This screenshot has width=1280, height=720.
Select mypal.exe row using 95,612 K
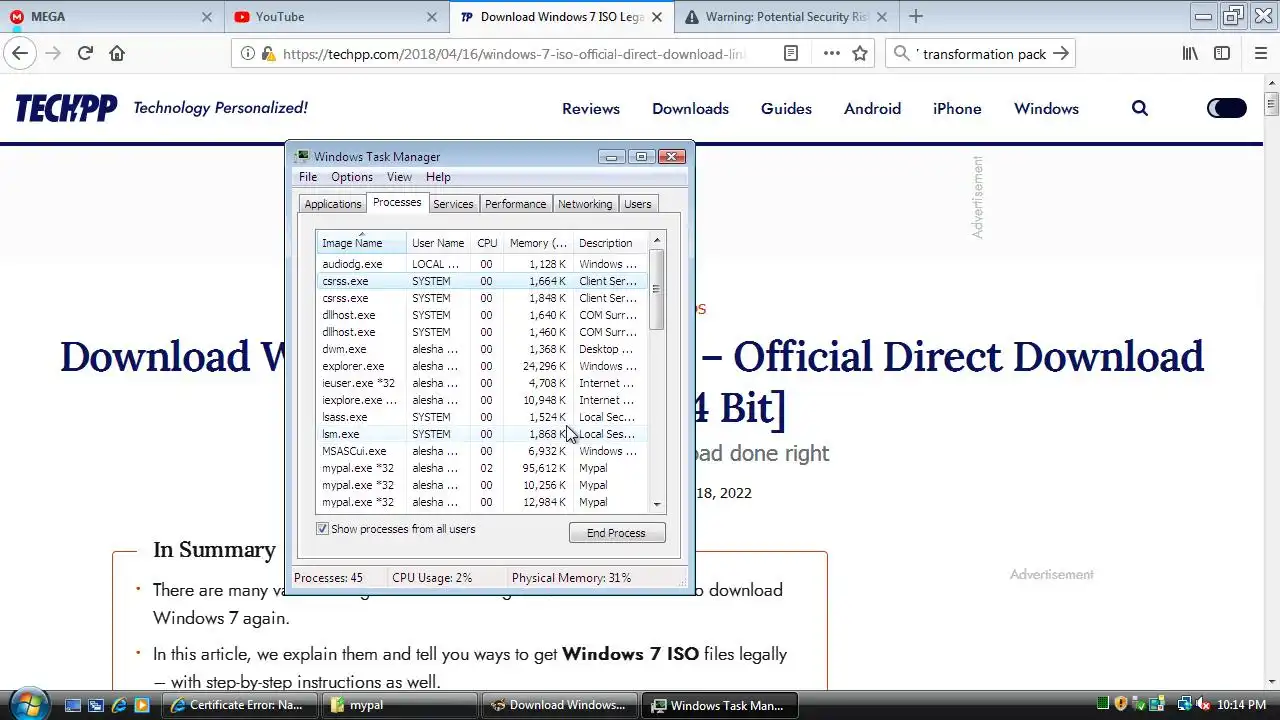(482, 468)
